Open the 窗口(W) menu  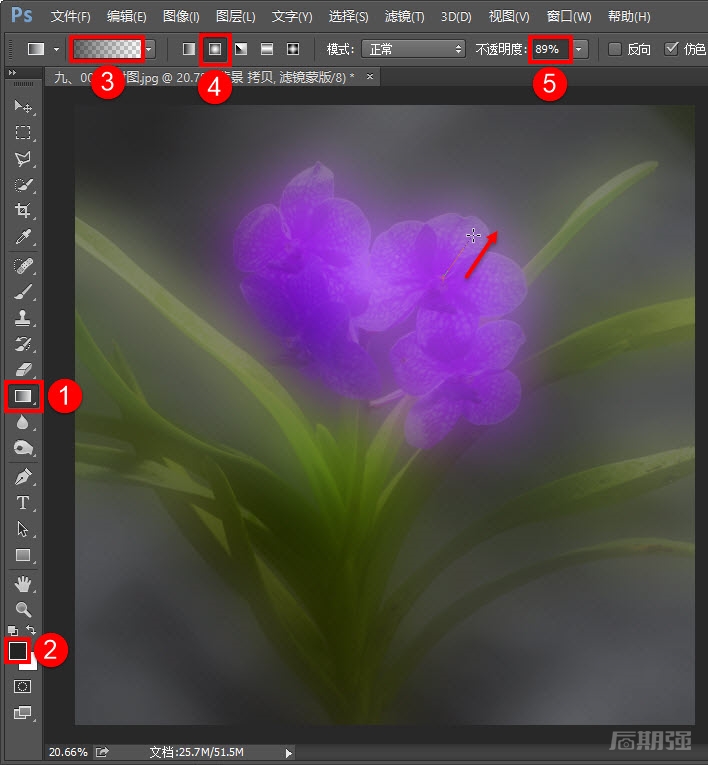[568, 17]
